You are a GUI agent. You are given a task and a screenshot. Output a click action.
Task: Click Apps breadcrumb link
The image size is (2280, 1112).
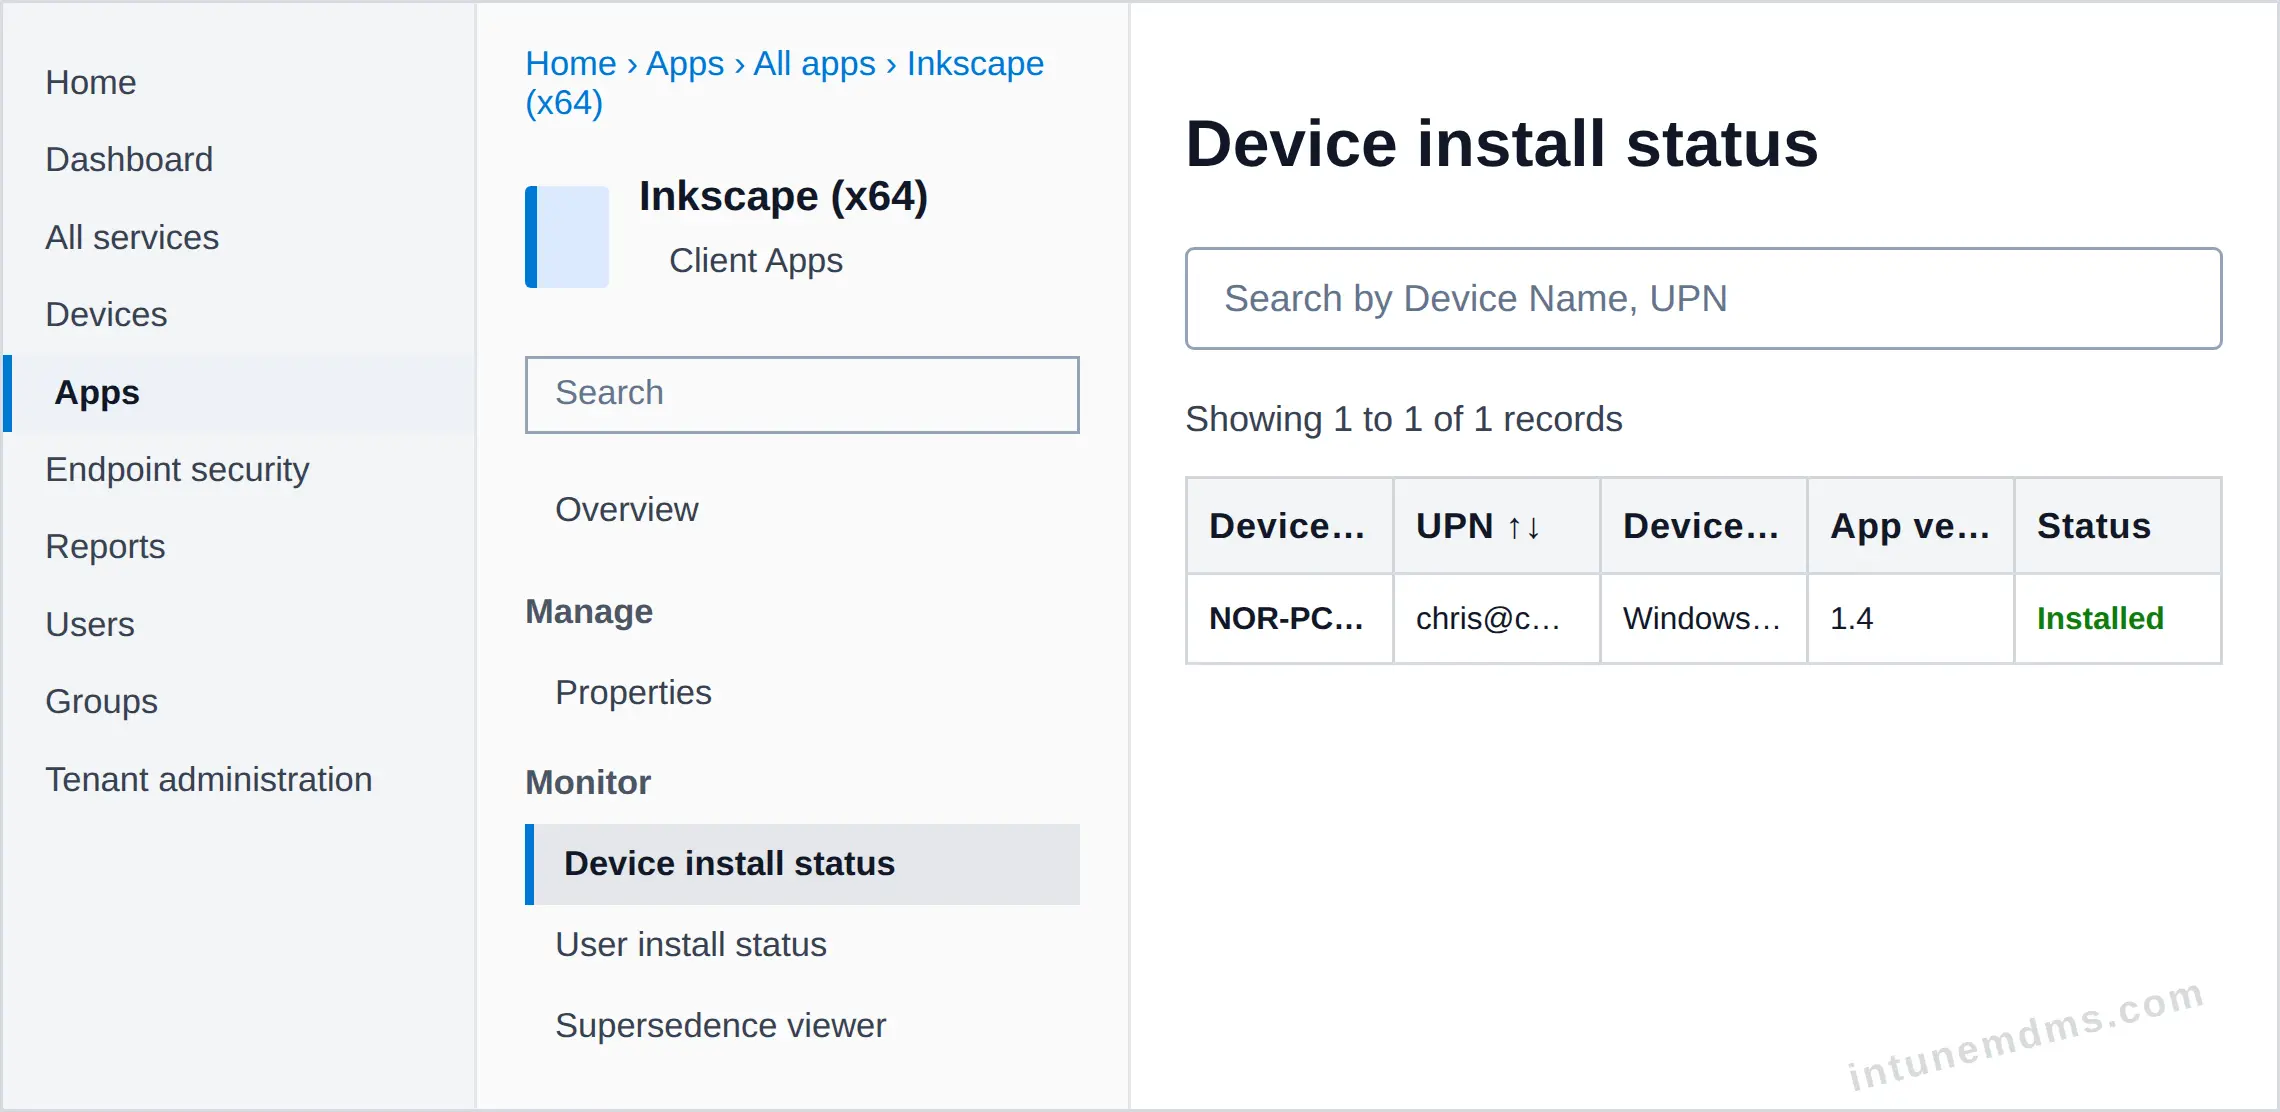[685, 63]
